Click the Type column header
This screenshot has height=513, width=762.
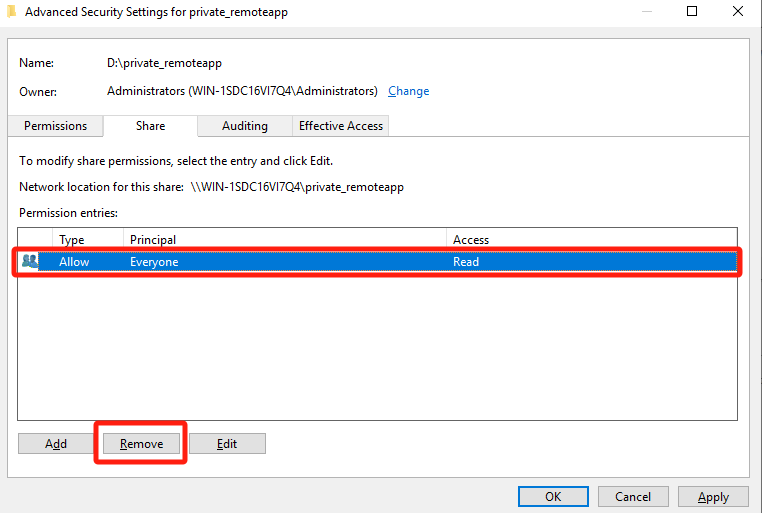(x=72, y=240)
